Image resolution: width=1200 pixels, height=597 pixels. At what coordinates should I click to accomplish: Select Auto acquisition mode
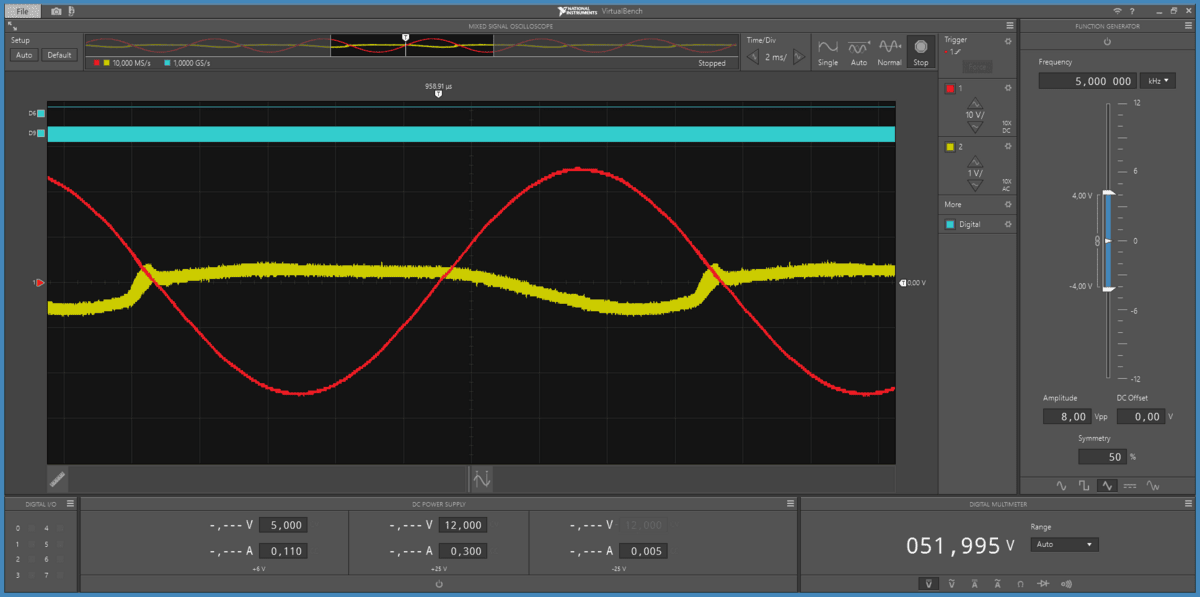(858, 52)
